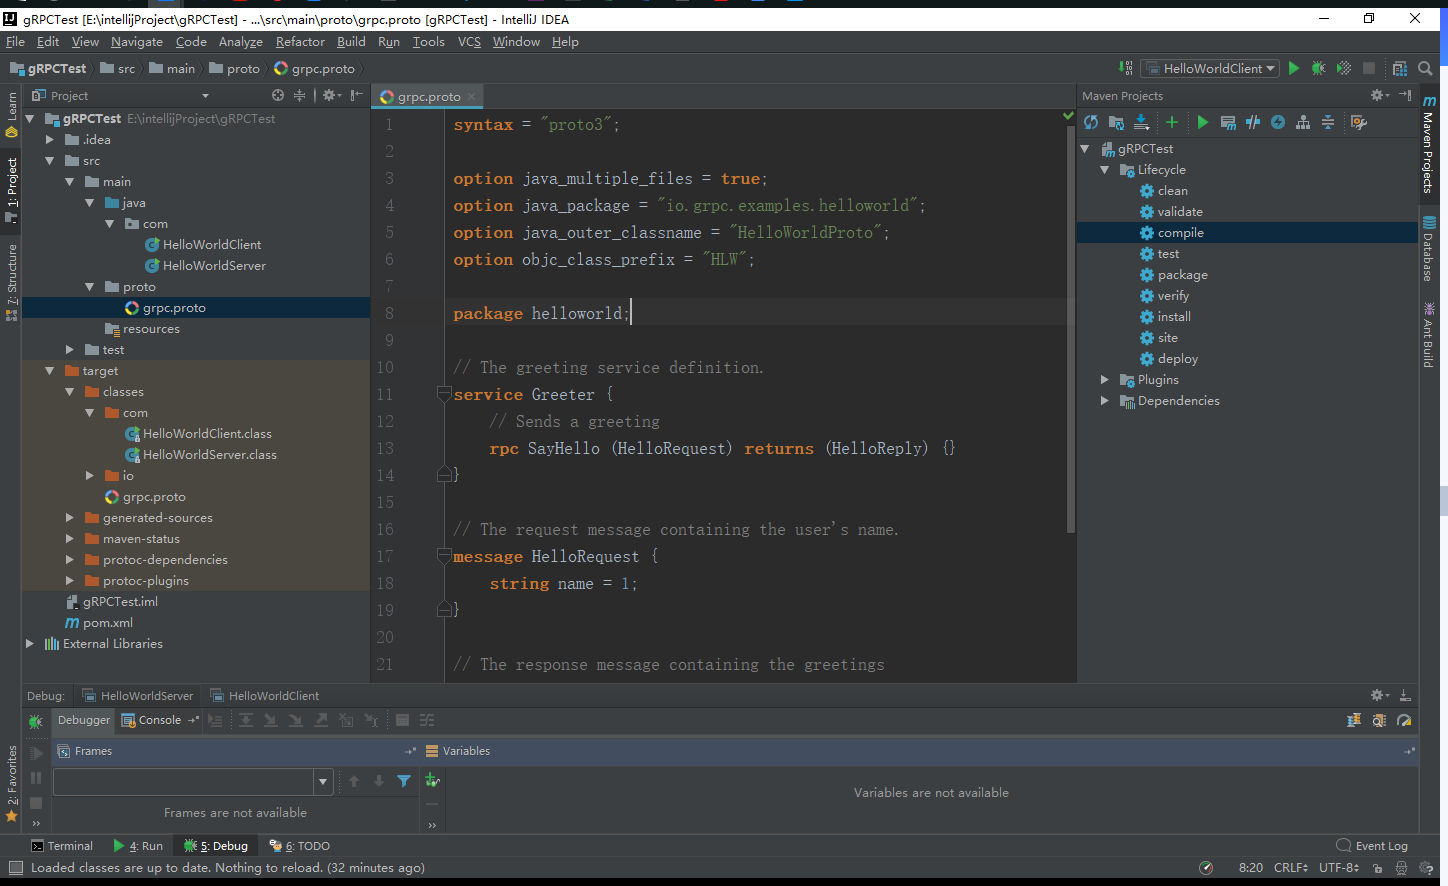Viewport: 1448px width, 886px height.
Task: Show Maven dependencies diagram
Action: (1303, 122)
